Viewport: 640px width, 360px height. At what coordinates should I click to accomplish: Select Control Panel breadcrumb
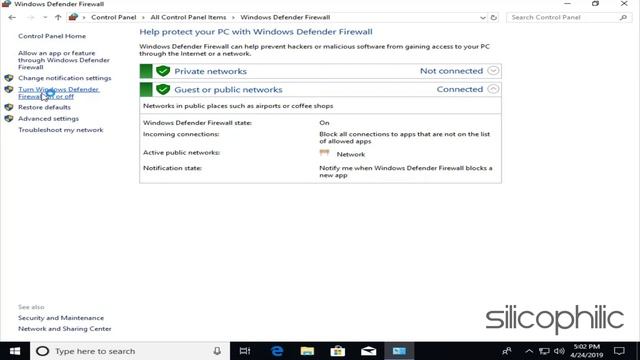tap(113, 18)
